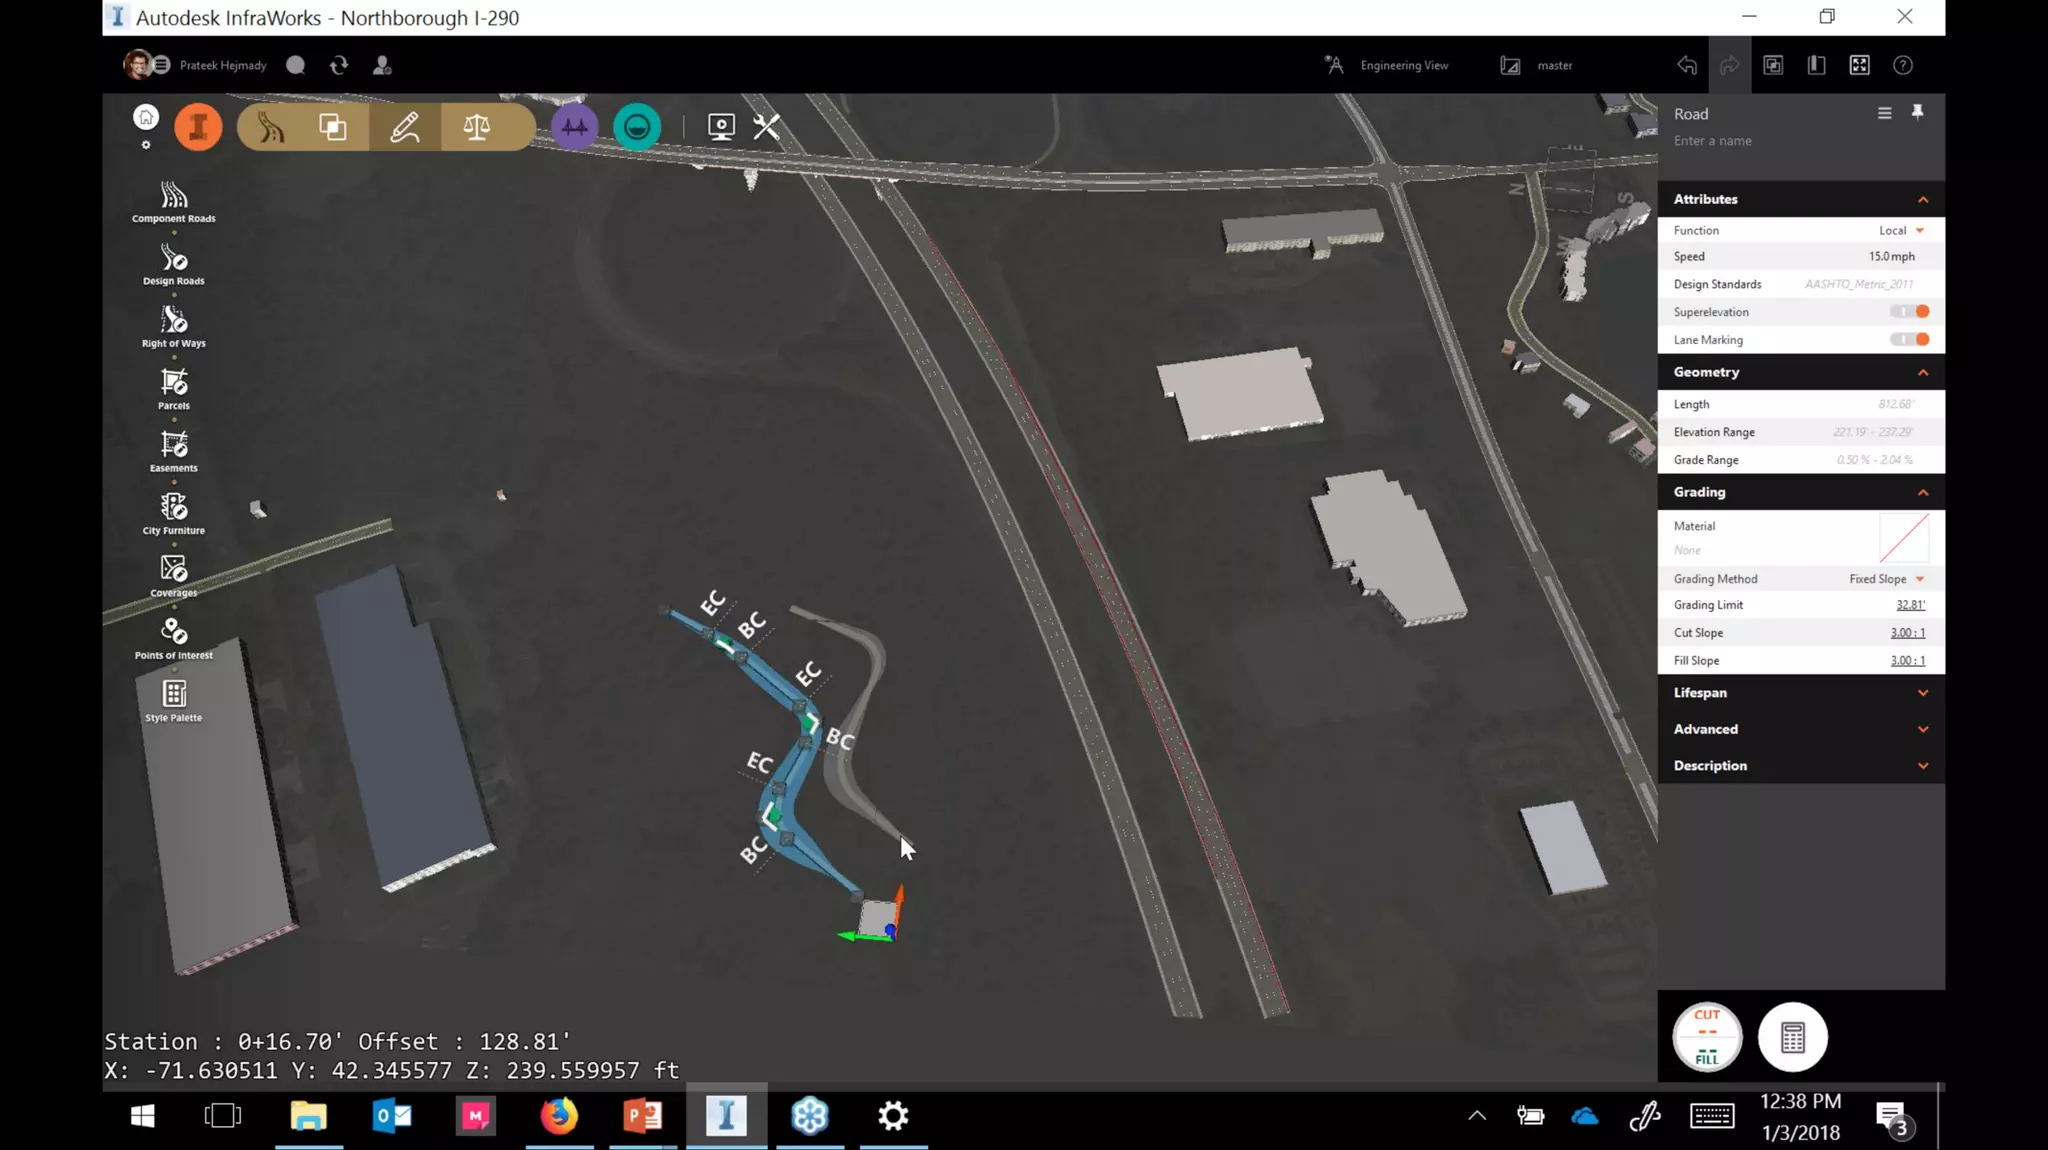Toggle the Superelevation switch

(1910, 312)
